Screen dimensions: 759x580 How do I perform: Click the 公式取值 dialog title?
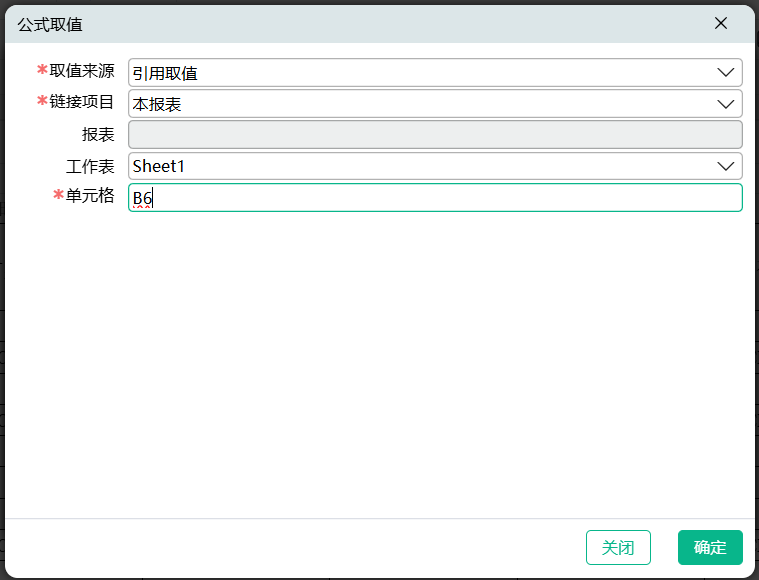[x=50, y=23]
